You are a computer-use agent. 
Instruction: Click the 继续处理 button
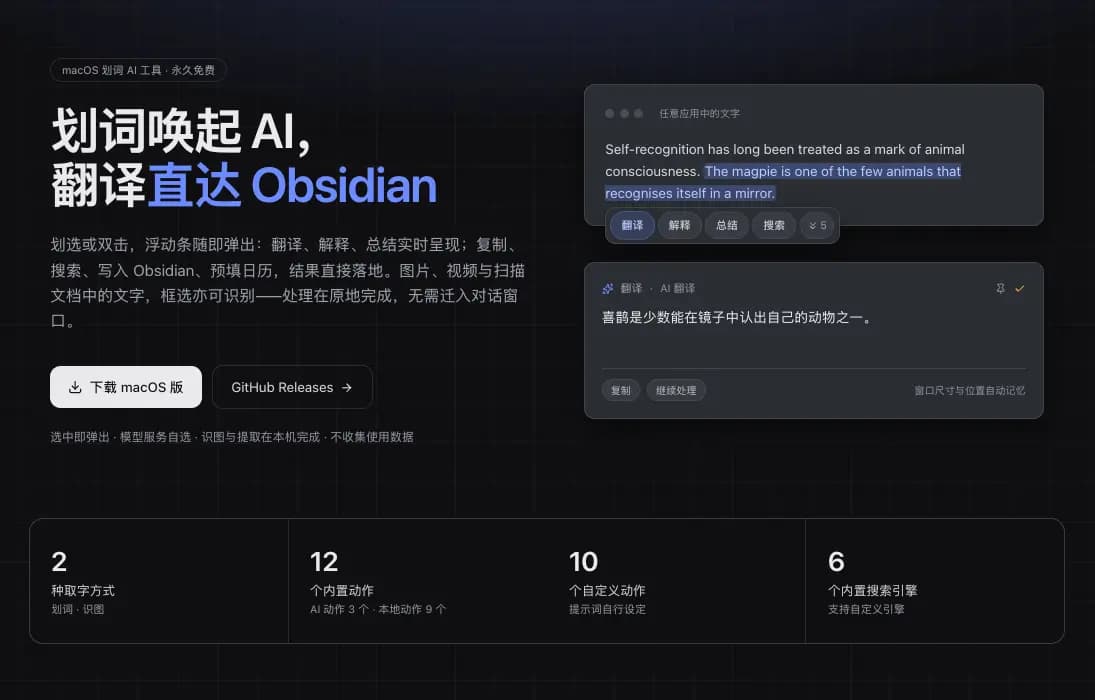(x=676, y=391)
